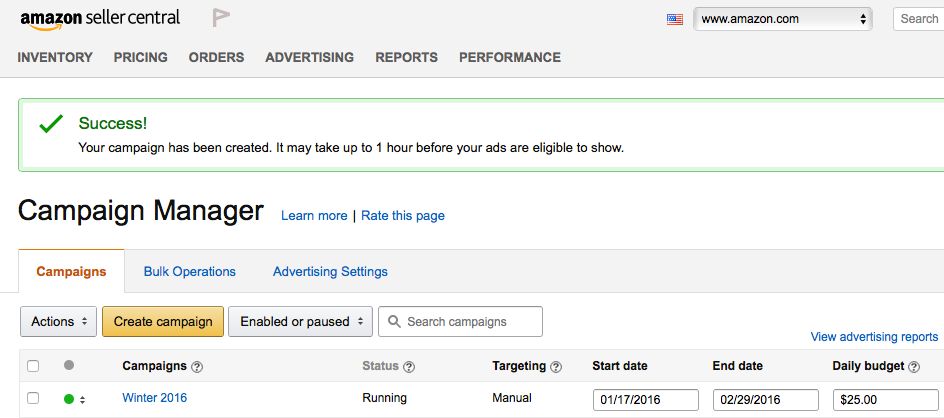Click the help icon beside Daily budget
The width and height of the screenshot is (944, 418).
point(914,366)
